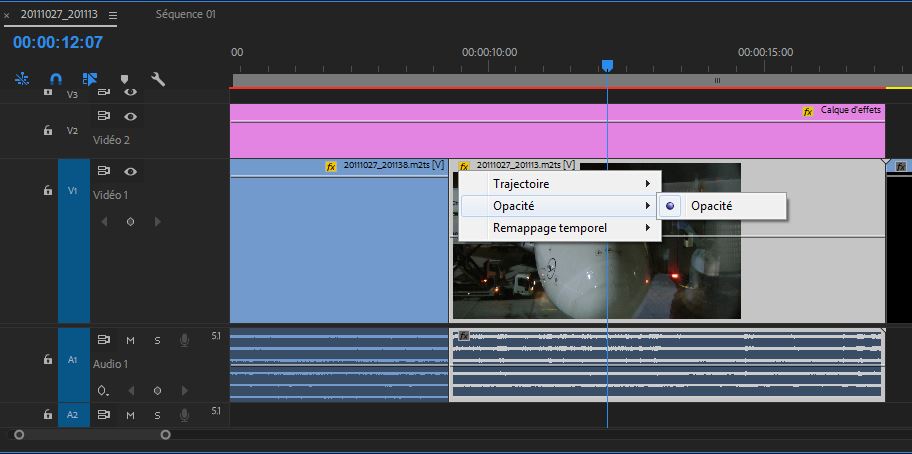Enable voice-over microphone on Audio 1
912x454 pixels.
click(x=184, y=341)
